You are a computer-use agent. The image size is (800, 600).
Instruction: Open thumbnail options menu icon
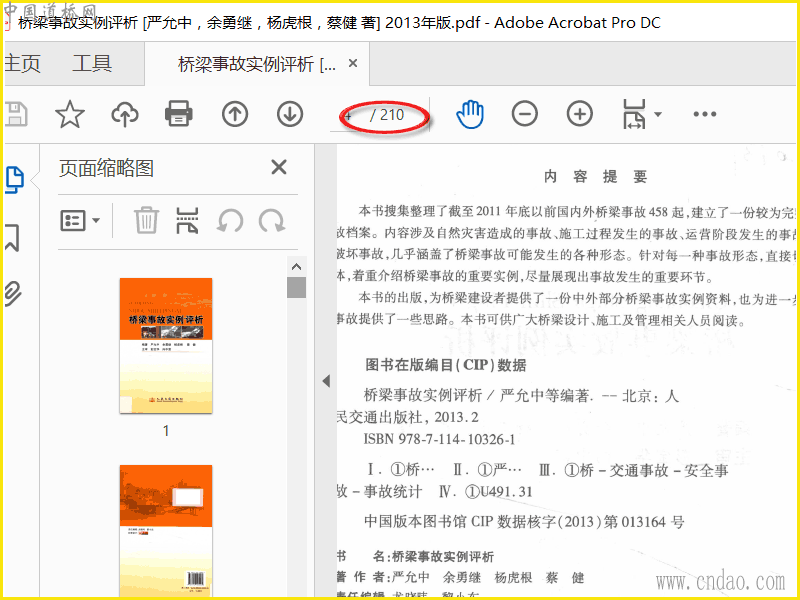[73, 221]
